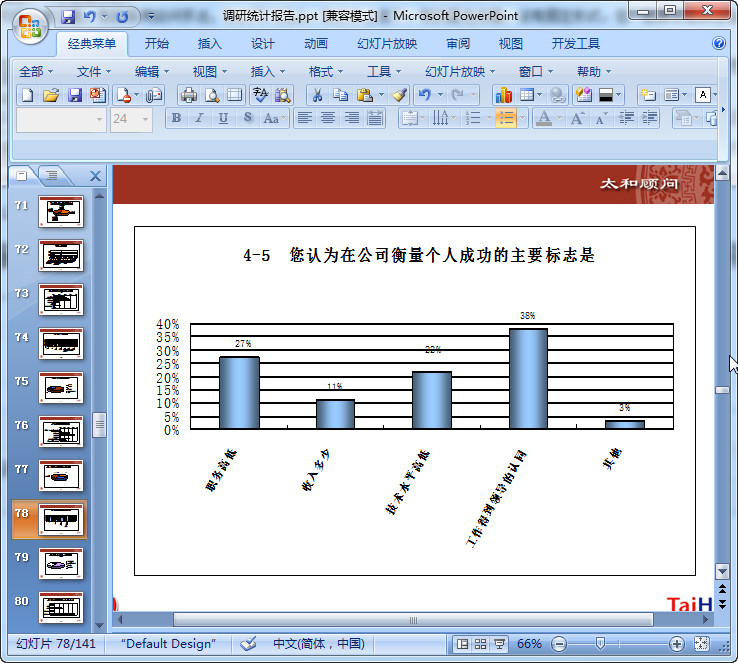Viewport: 738px width, 663px height.
Task: Toggle align text left
Action: coord(305,118)
